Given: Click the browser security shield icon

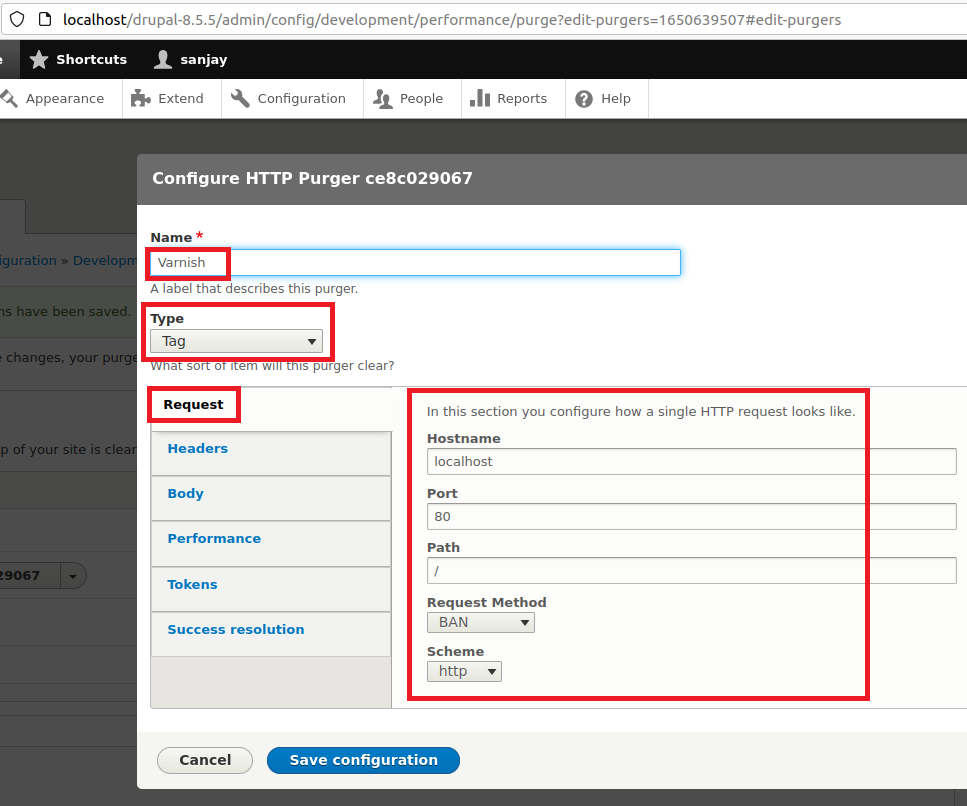Looking at the screenshot, I should point(16,19).
